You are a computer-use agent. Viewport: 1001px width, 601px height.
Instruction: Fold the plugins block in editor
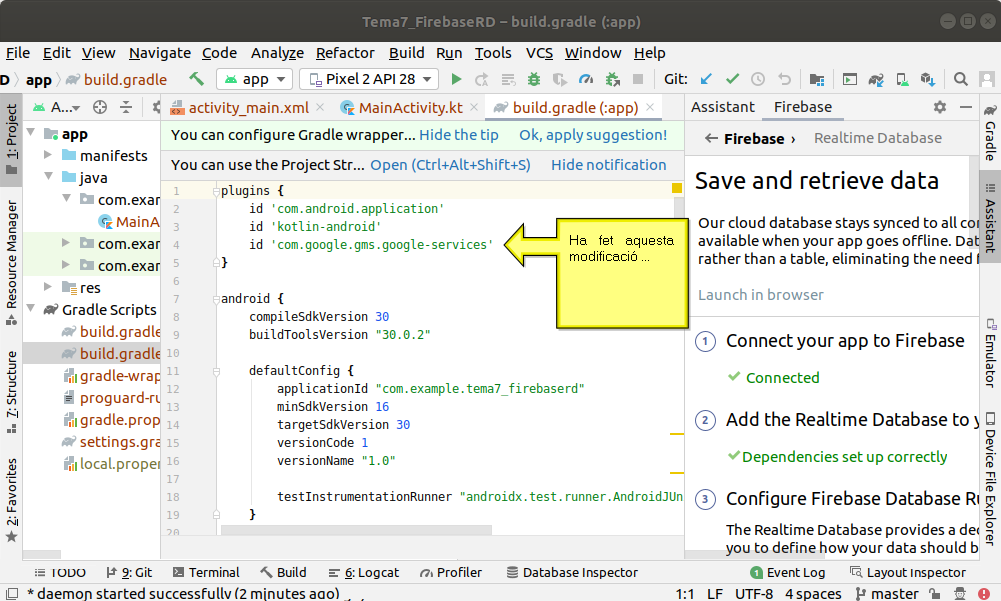(216, 191)
